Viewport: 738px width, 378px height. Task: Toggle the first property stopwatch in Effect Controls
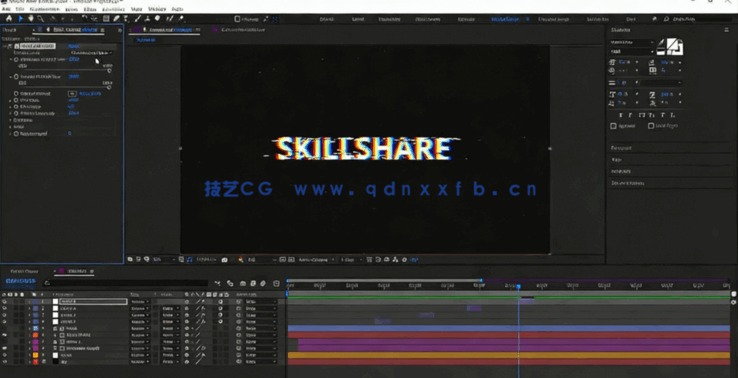coord(16,60)
